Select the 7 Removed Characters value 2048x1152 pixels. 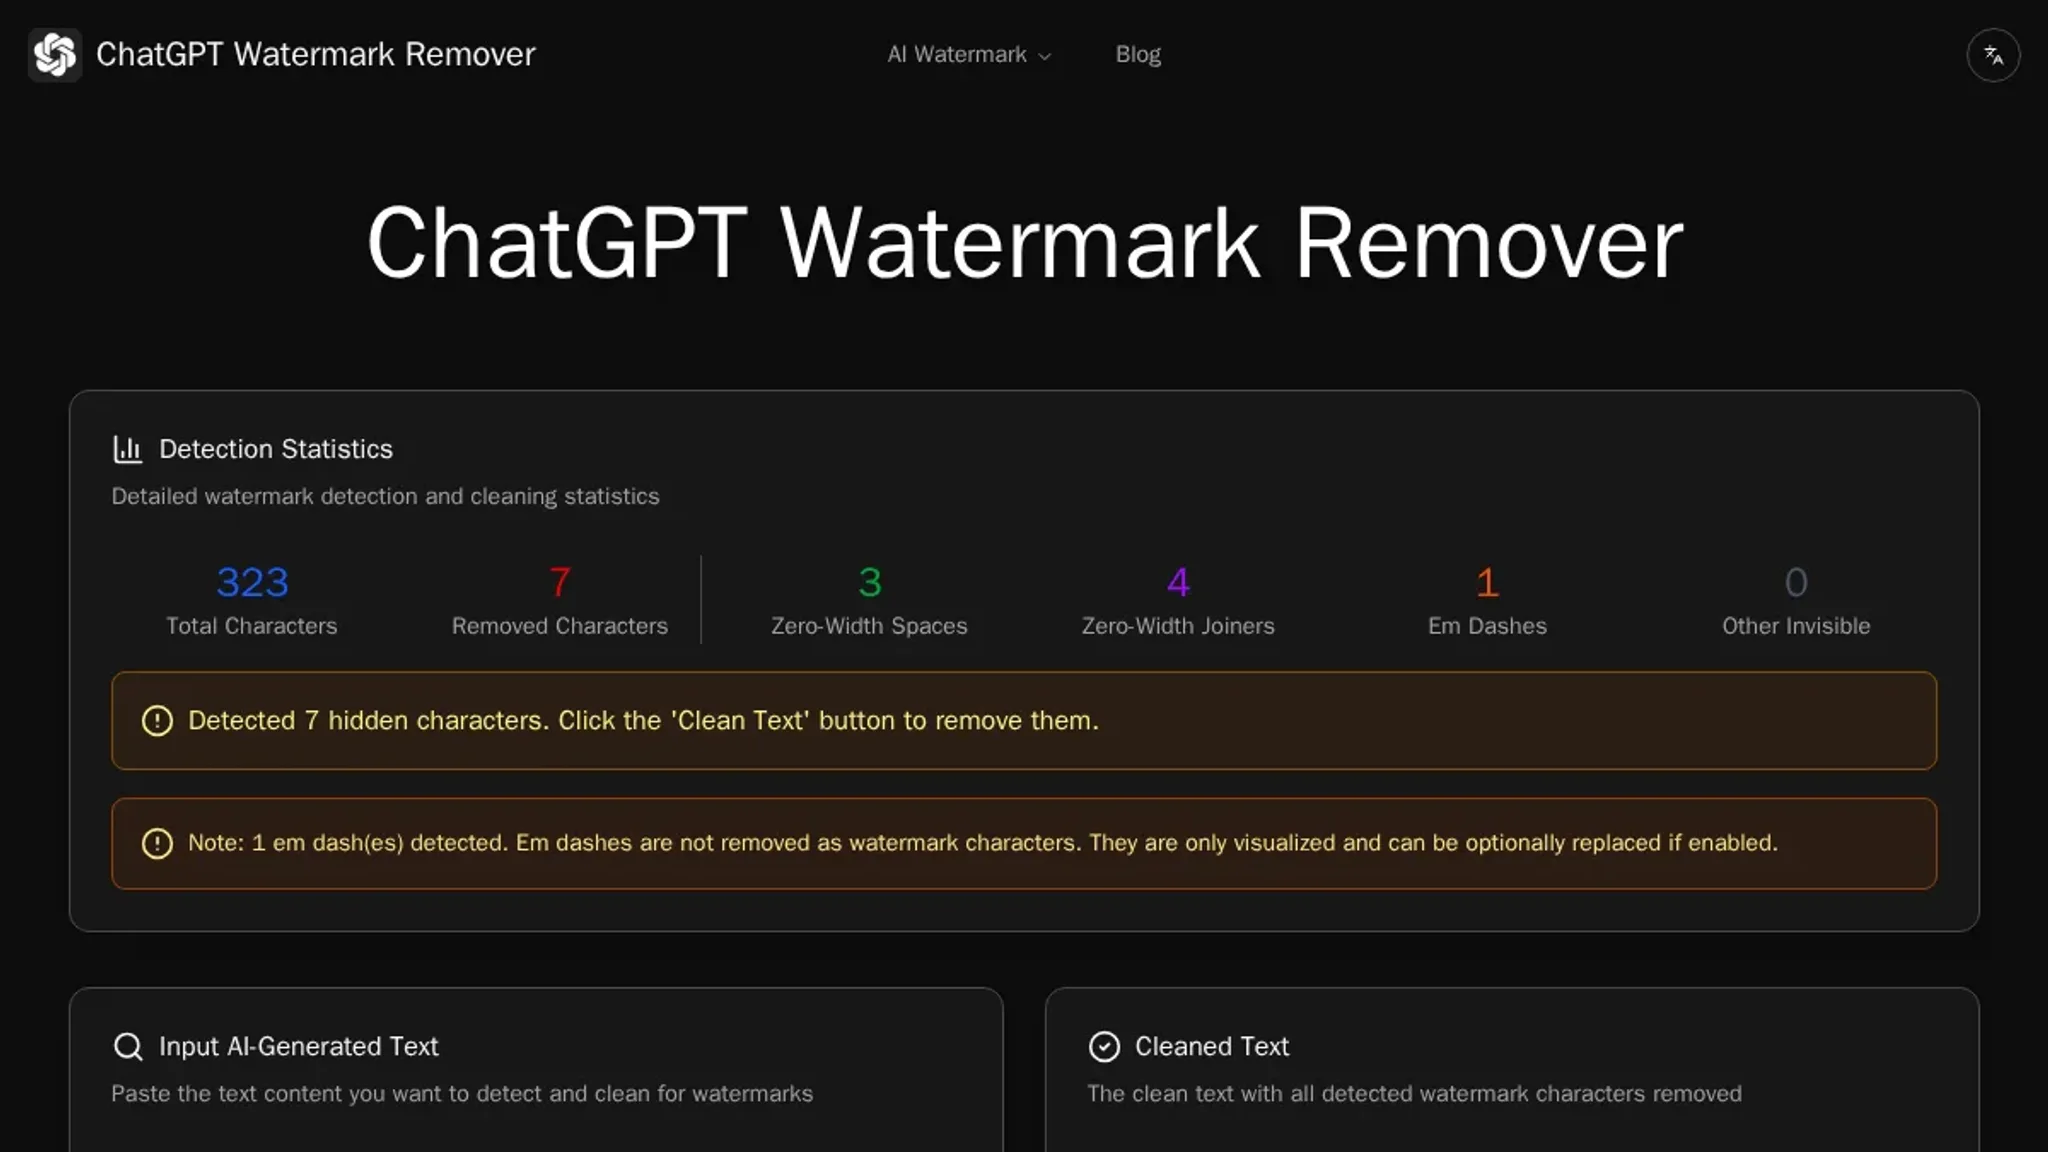tap(560, 582)
